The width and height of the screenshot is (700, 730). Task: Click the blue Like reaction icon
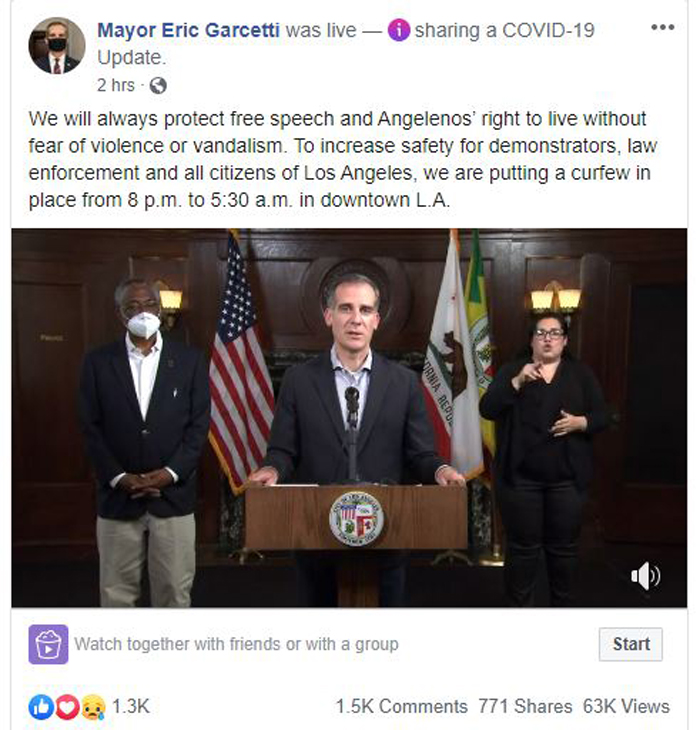point(42,706)
